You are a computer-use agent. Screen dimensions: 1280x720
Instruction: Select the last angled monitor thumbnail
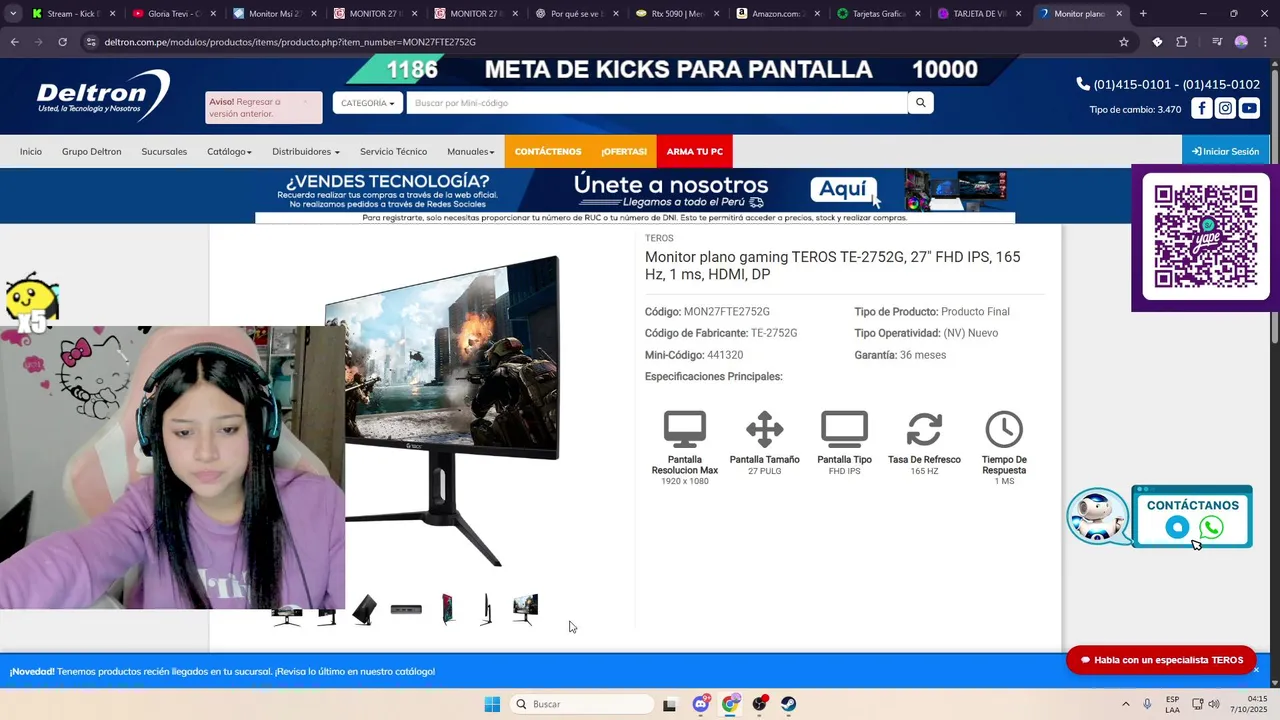point(526,609)
